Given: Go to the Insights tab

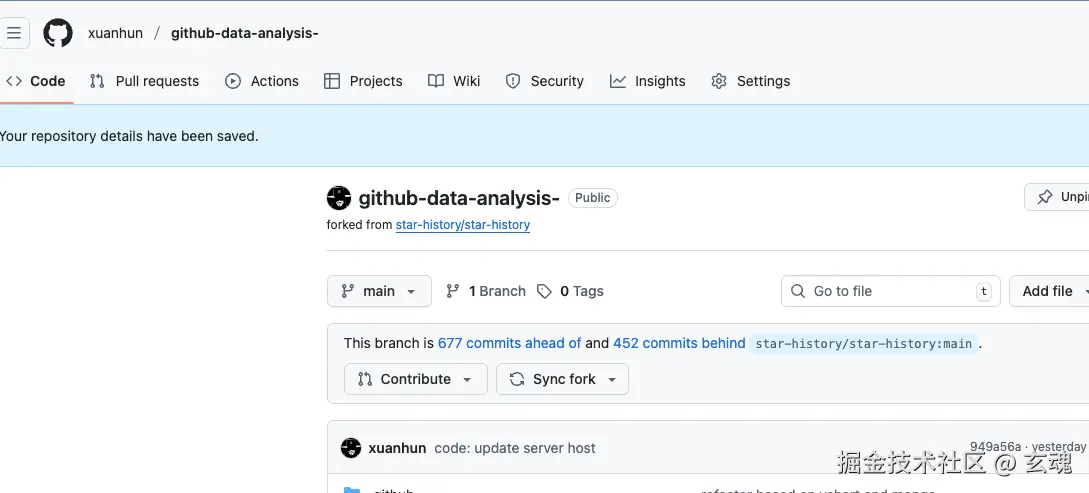Looking at the screenshot, I should pyautogui.click(x=648, y=81).
